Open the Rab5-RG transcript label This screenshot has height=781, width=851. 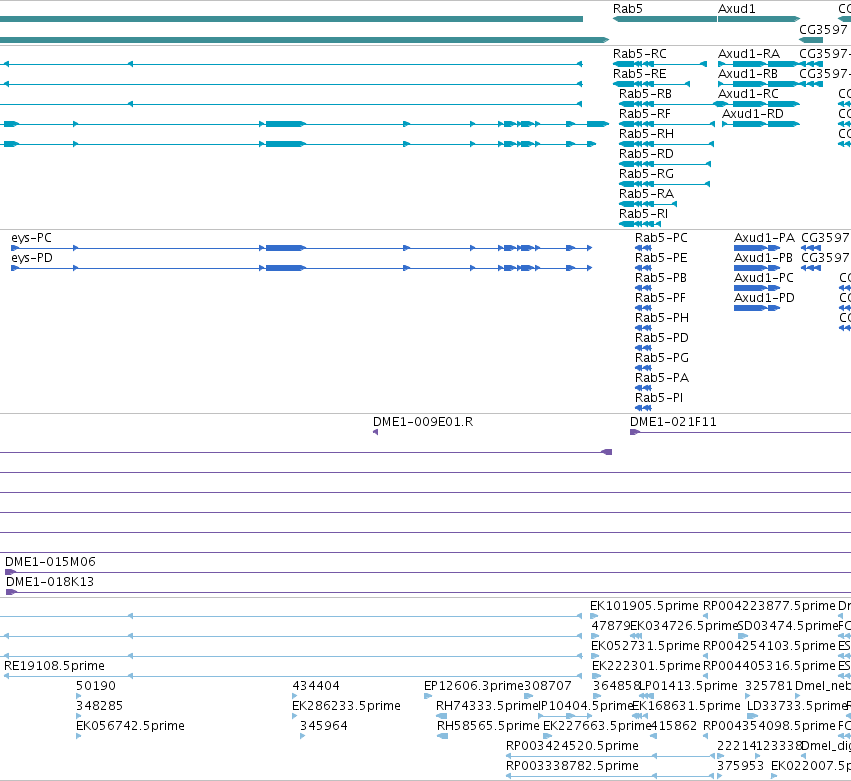(646, 174)
